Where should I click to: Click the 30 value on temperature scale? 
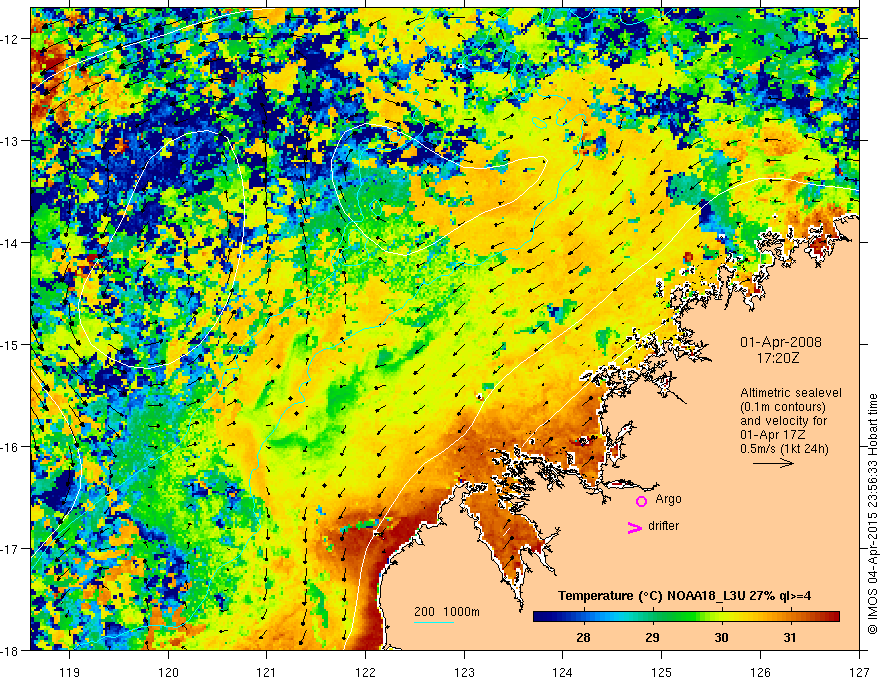click(x=721, y=637)
